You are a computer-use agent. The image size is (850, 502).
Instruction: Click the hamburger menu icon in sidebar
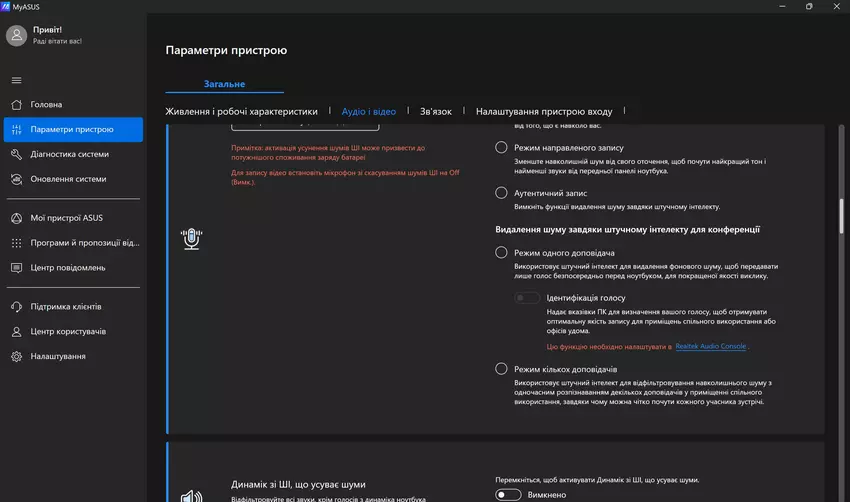16,80
